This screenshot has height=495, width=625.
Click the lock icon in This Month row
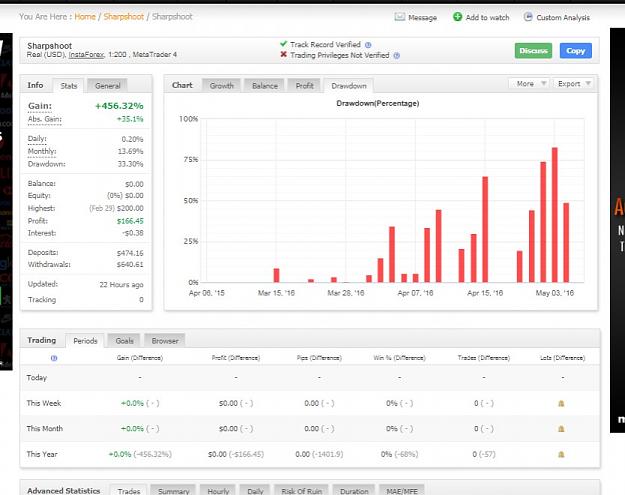pyautogui.click(x=561, y=429)
